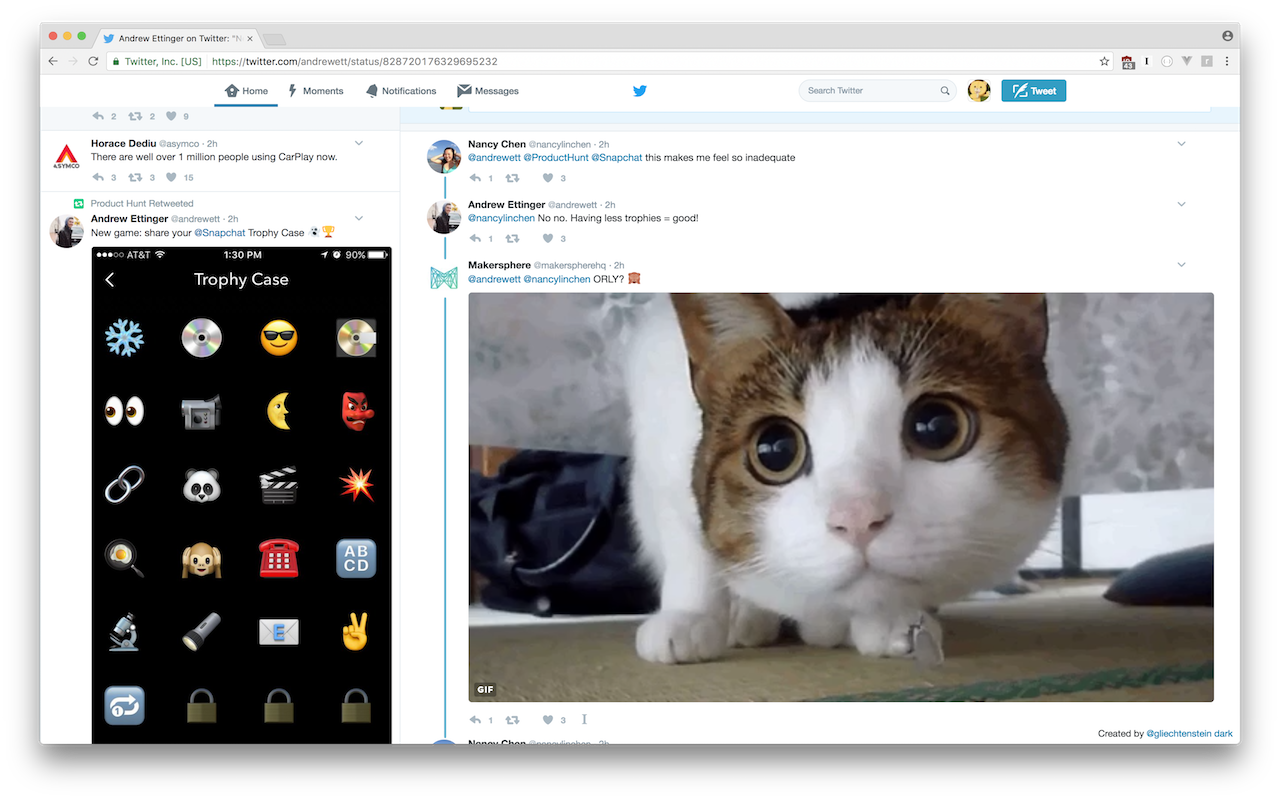Click the retweet icon with count 2 at top
Image resolution: width=1280 pixels, height=800 pixels.
coord(135,116)
